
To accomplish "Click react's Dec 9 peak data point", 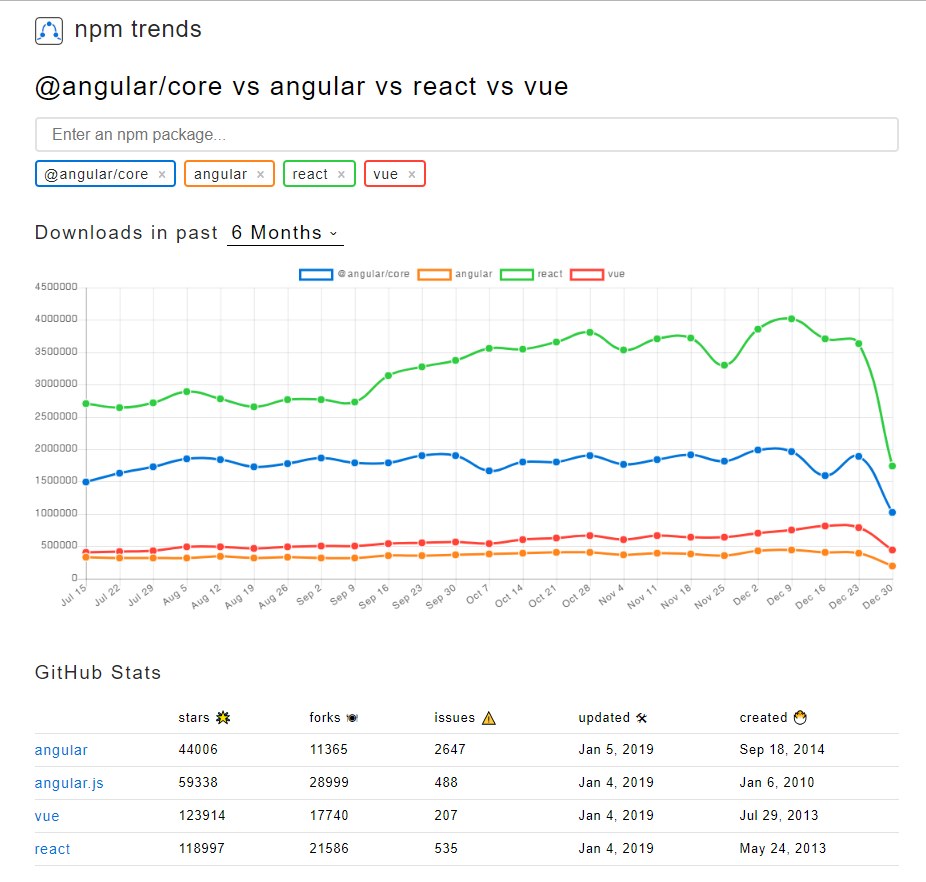I will pos(792,319).
